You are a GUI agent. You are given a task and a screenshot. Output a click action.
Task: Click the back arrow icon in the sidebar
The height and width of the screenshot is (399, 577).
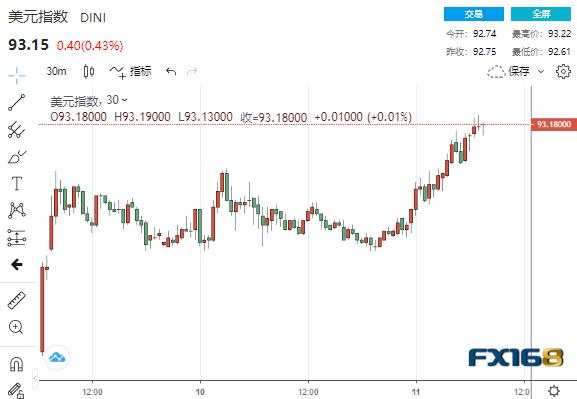17,264
